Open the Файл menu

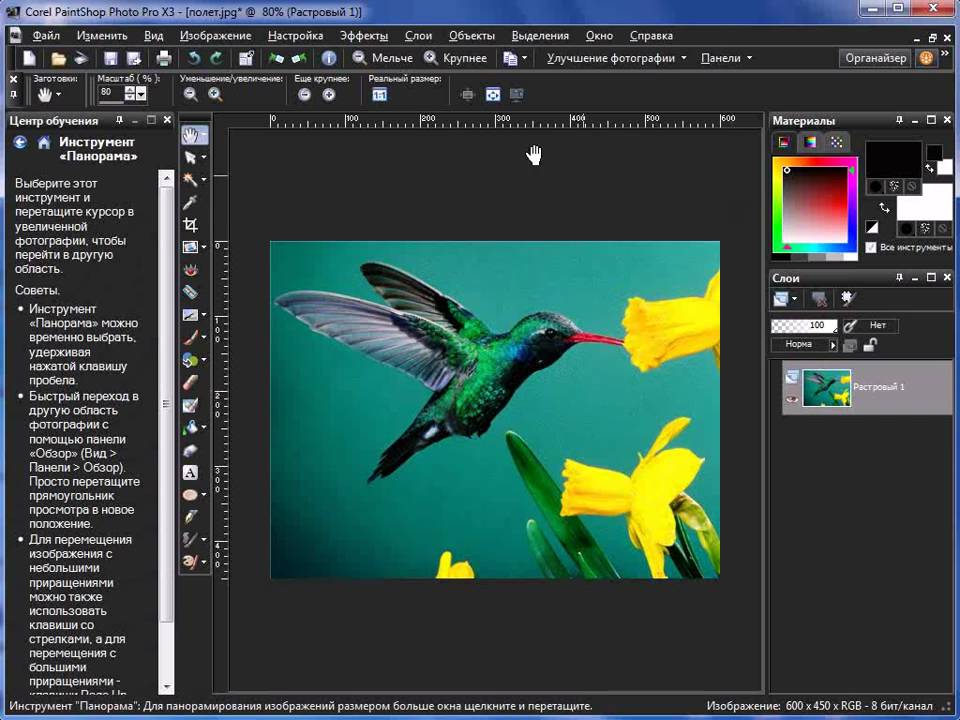coord(46,36)
